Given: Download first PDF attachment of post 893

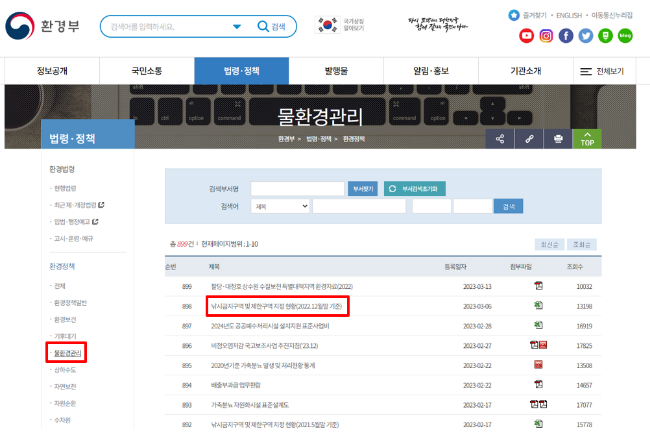Looking at the screenshot, I should [534, 404].
